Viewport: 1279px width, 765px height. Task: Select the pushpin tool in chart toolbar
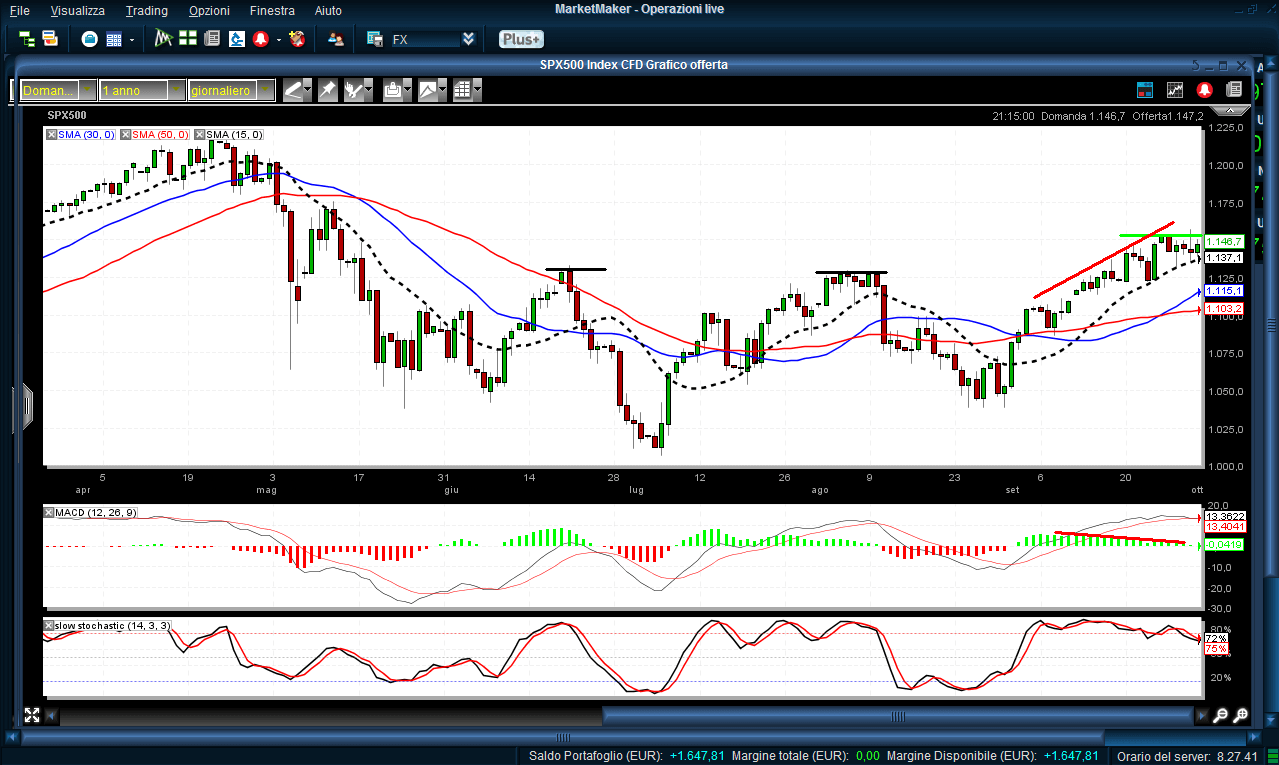pos(327,90)
